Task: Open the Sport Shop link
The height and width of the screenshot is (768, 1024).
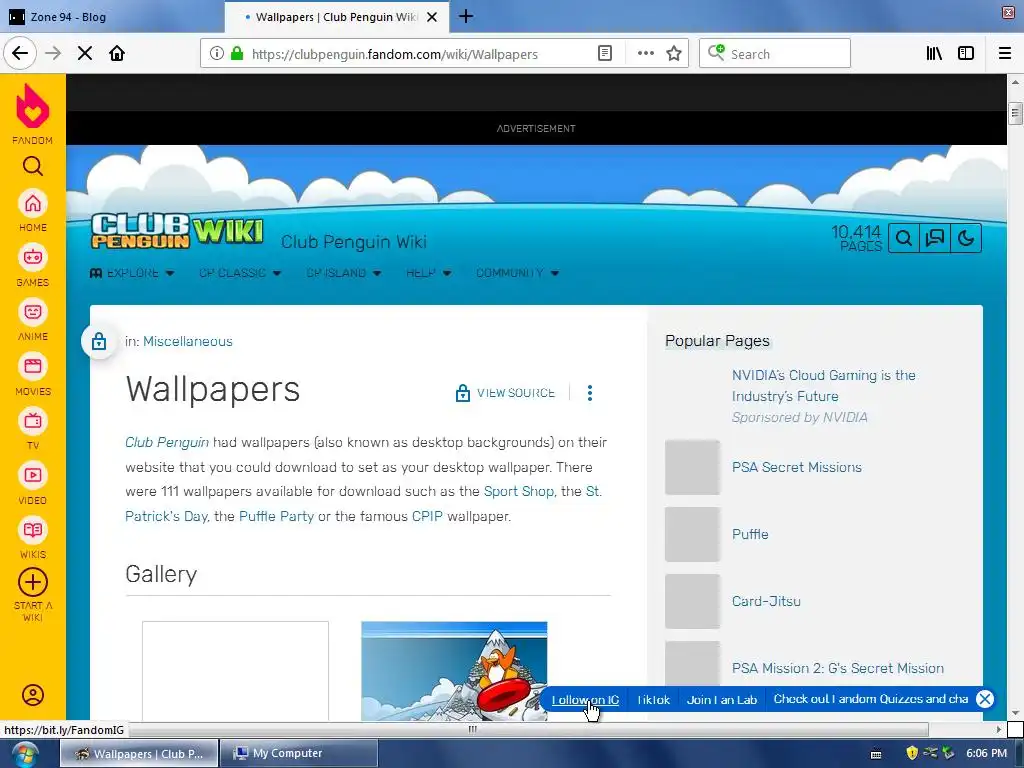Action: [x=519, y=491]
